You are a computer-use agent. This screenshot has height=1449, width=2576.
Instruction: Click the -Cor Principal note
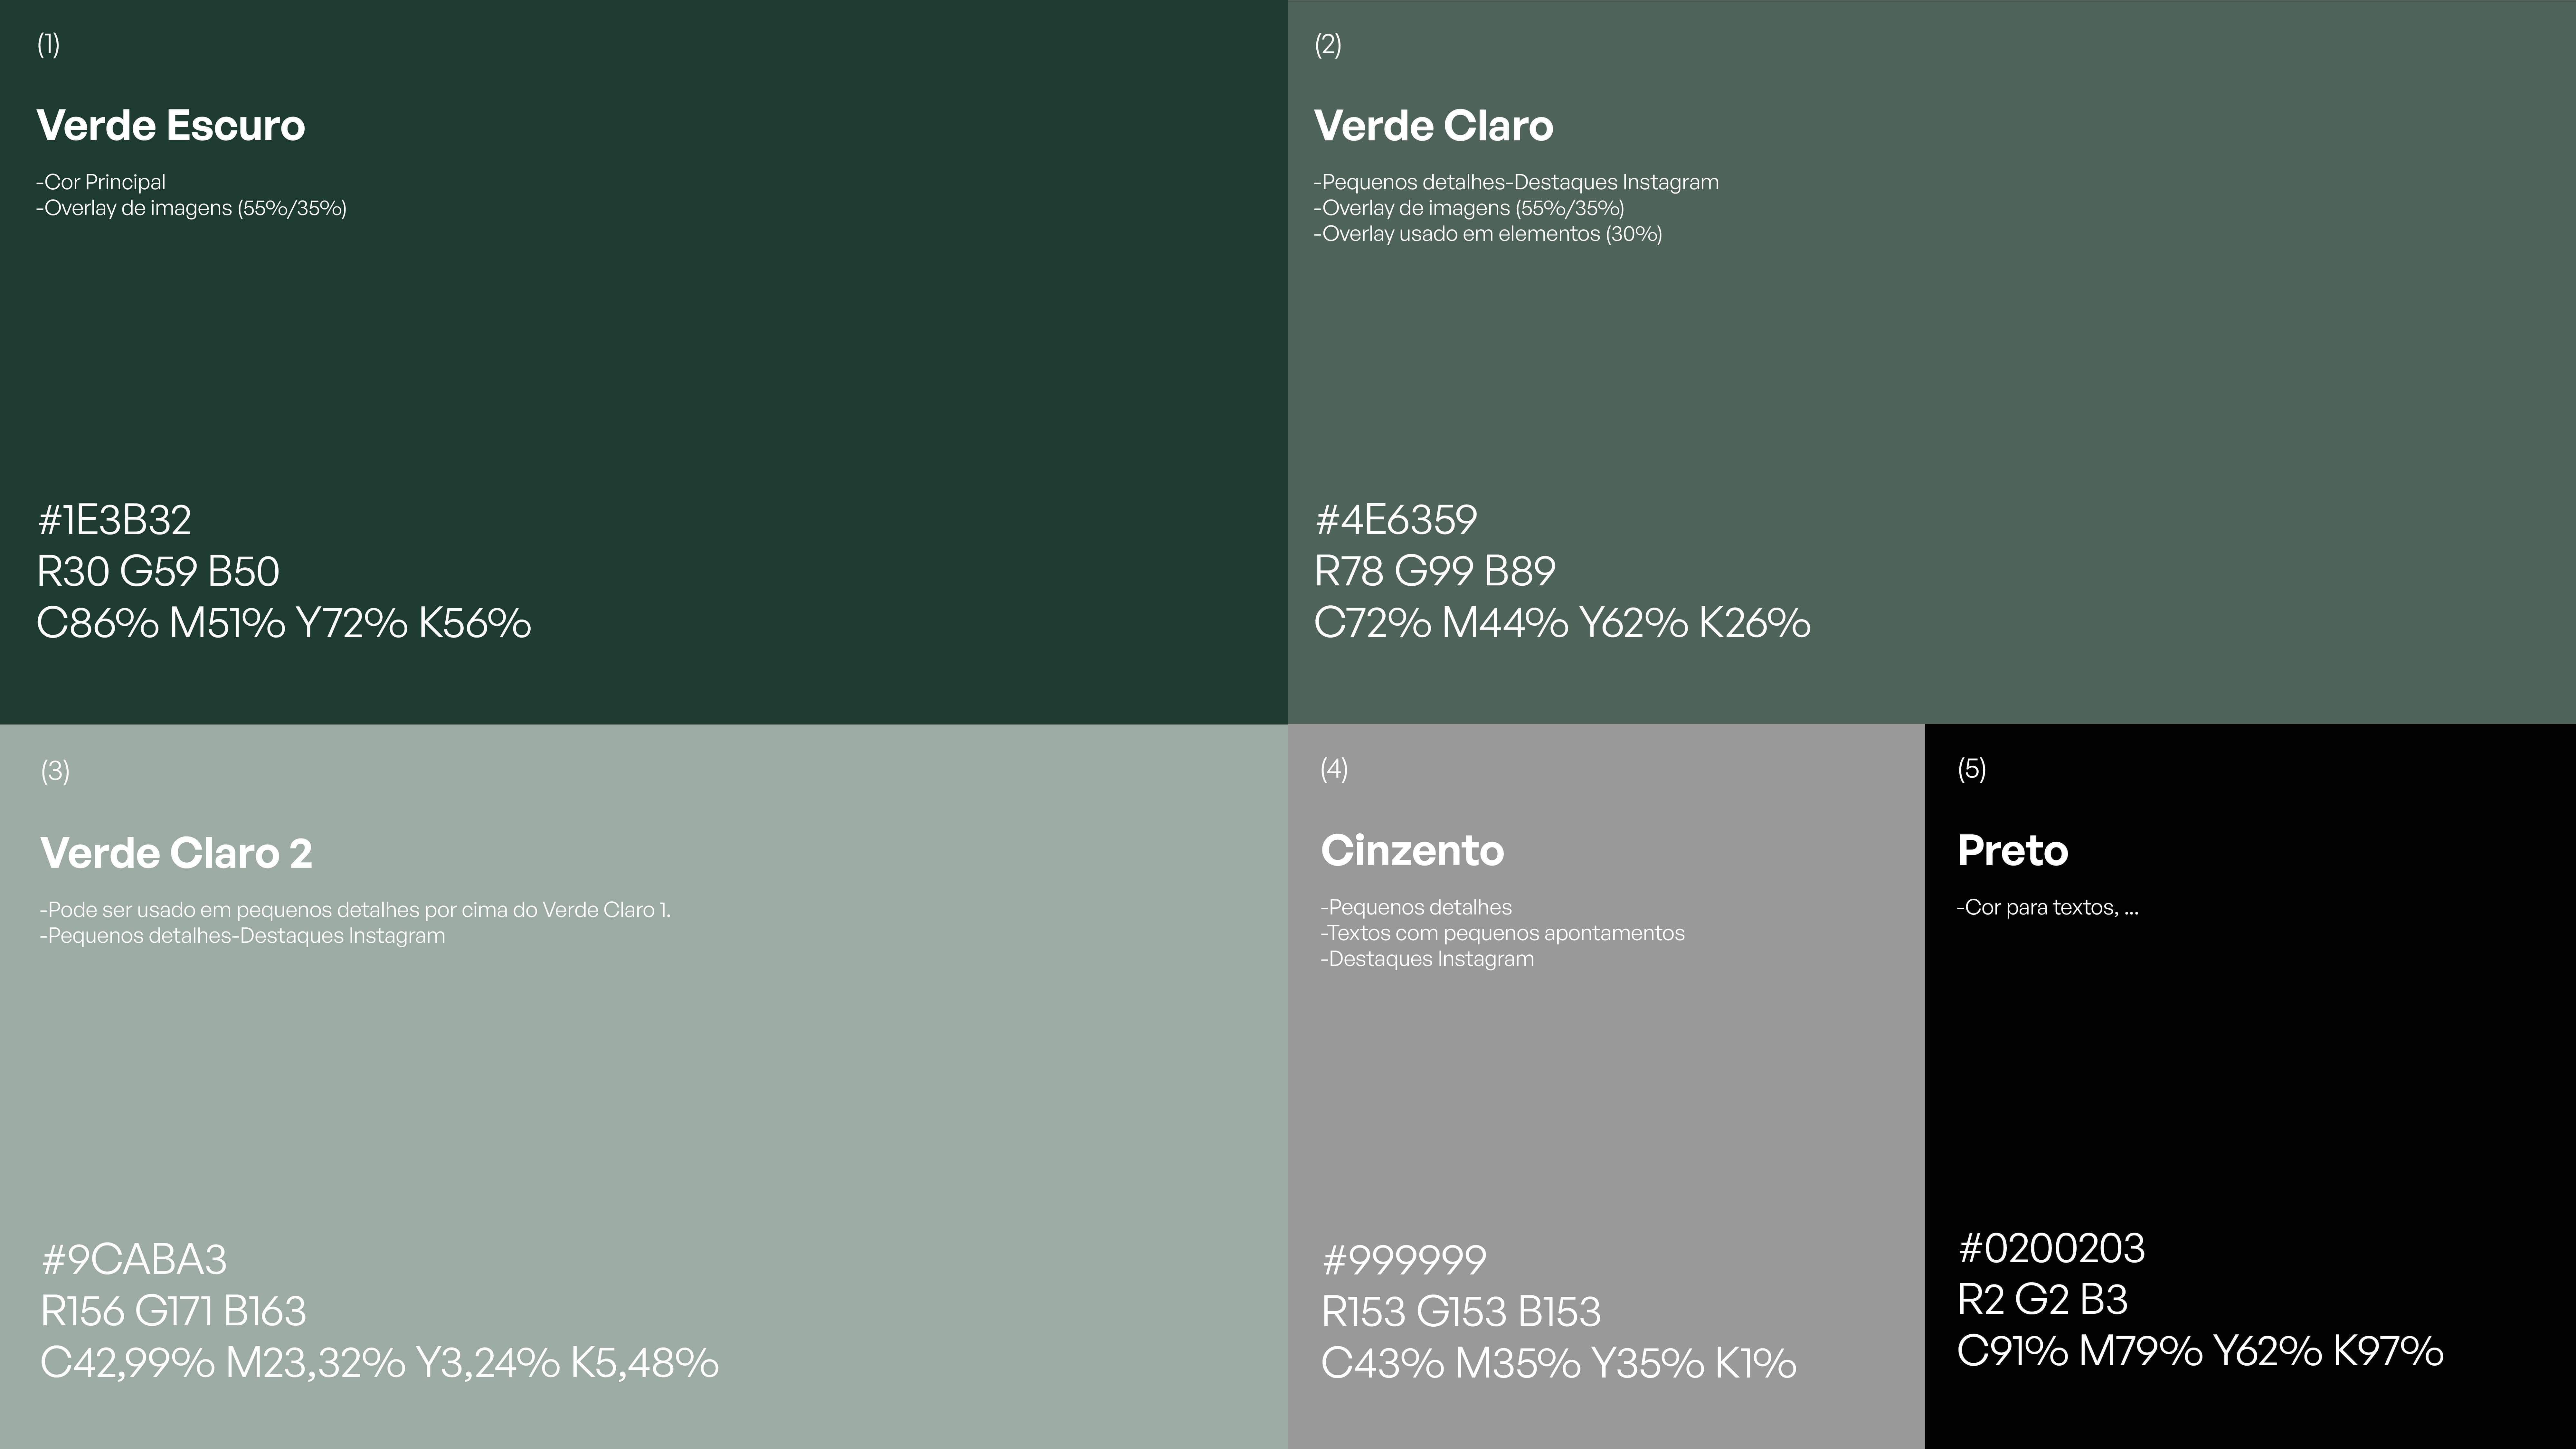[101, 182]
